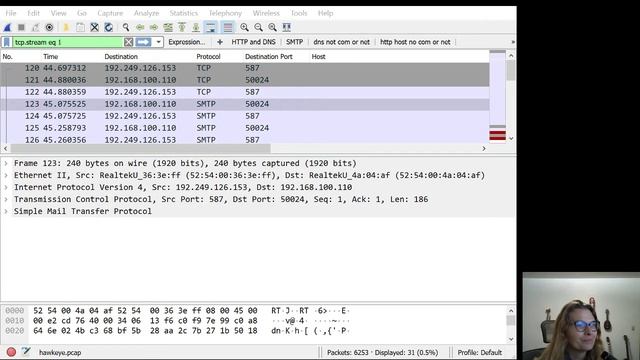Restart the current capture icon
Screen dimensions: 640x360
pos(35,27)
